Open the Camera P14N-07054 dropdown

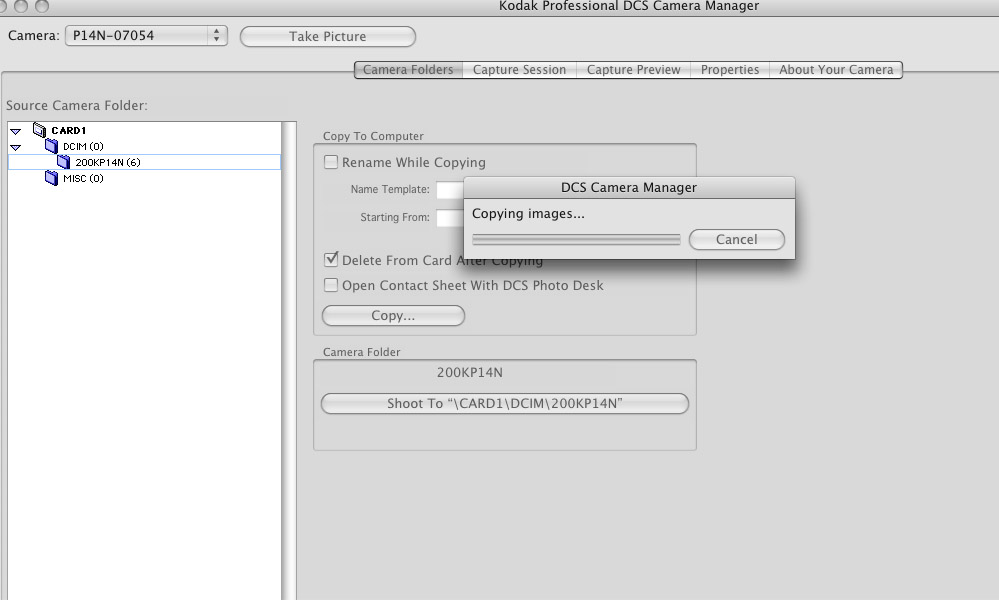tap(146, 36)
